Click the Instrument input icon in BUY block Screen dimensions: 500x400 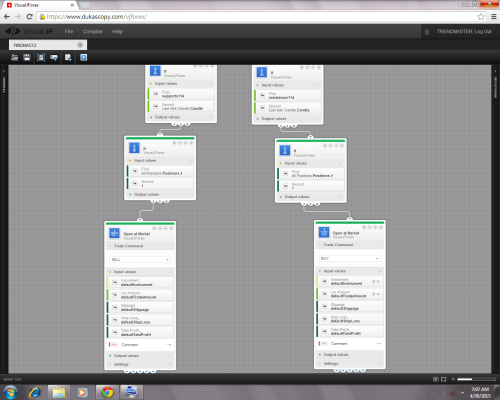click(x=324, y=282)
